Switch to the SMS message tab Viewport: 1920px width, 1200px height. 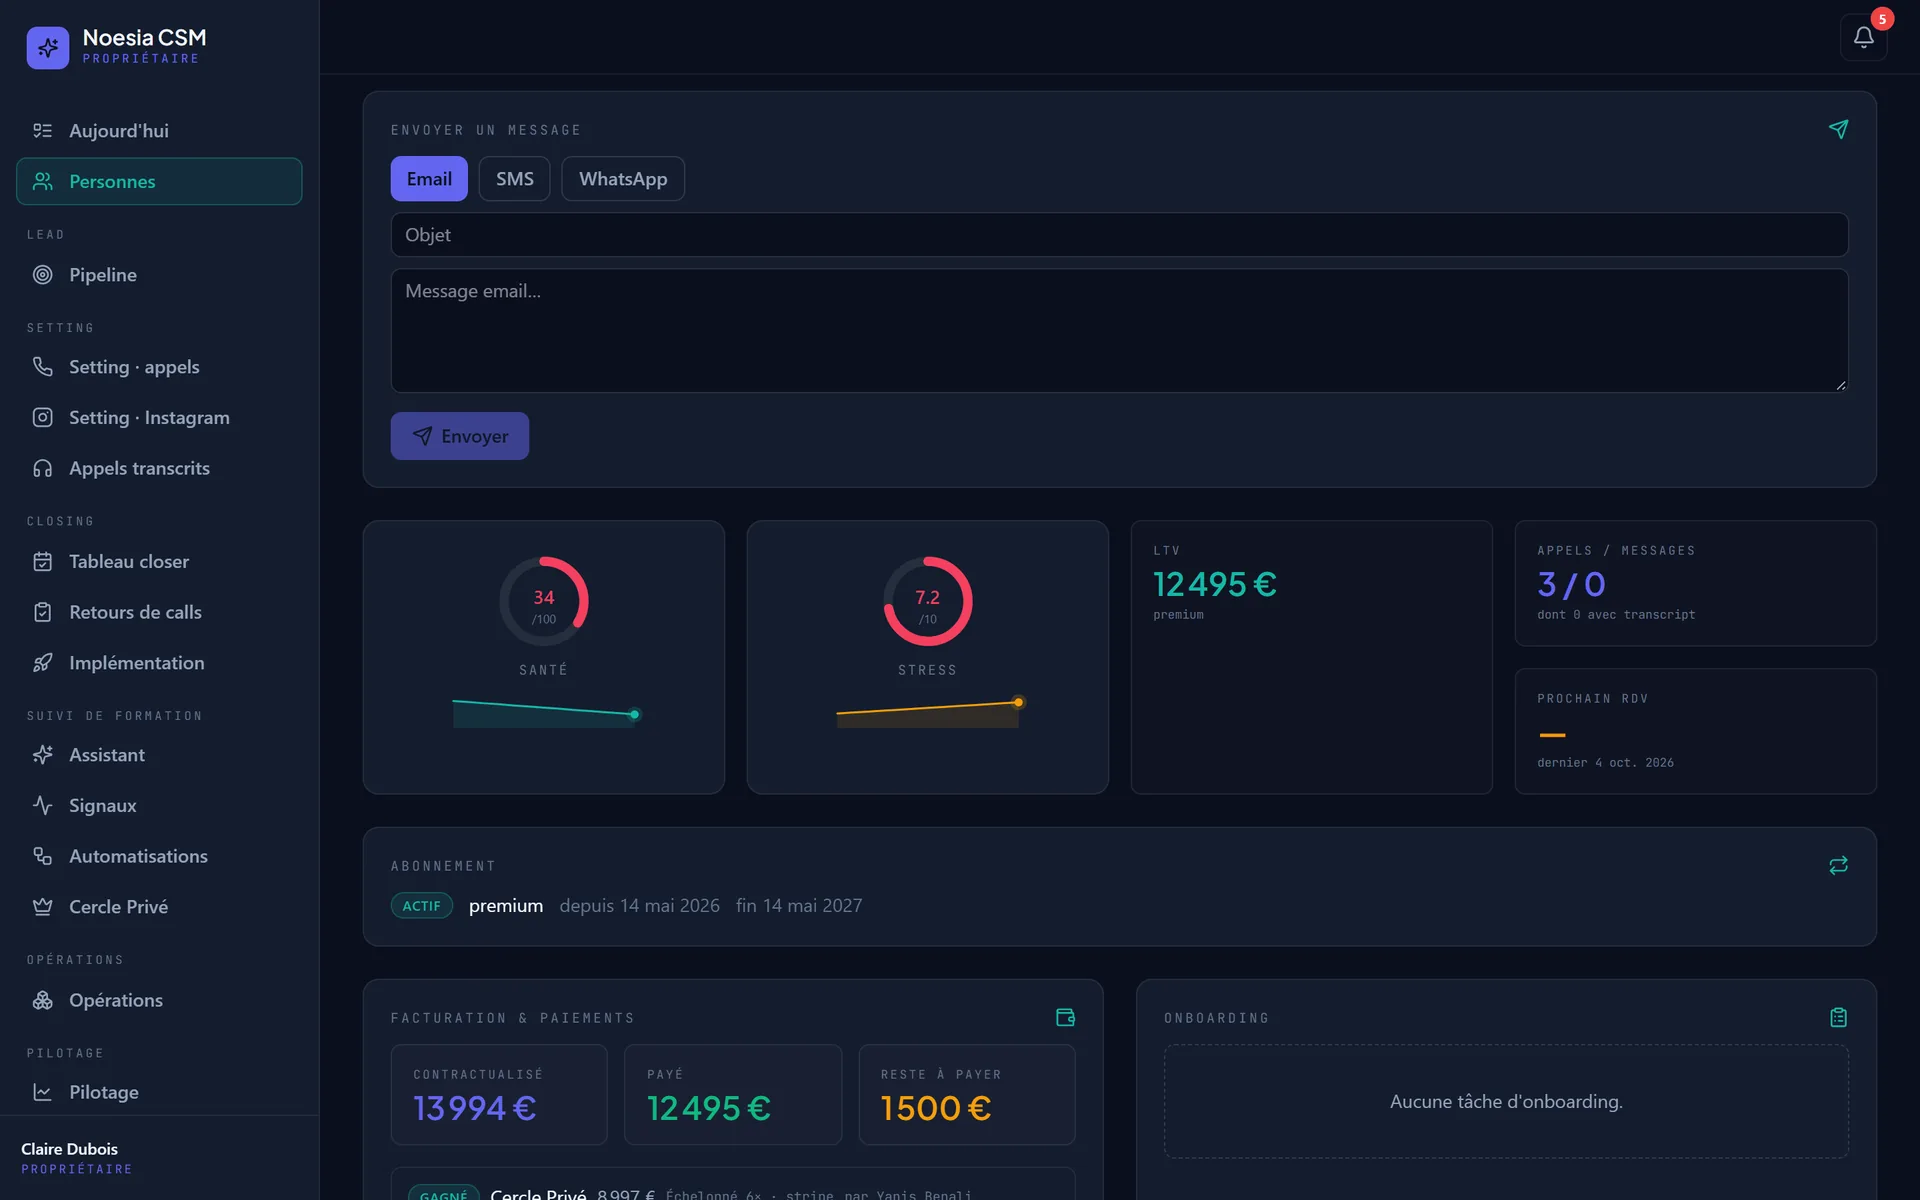pos(514,179)
